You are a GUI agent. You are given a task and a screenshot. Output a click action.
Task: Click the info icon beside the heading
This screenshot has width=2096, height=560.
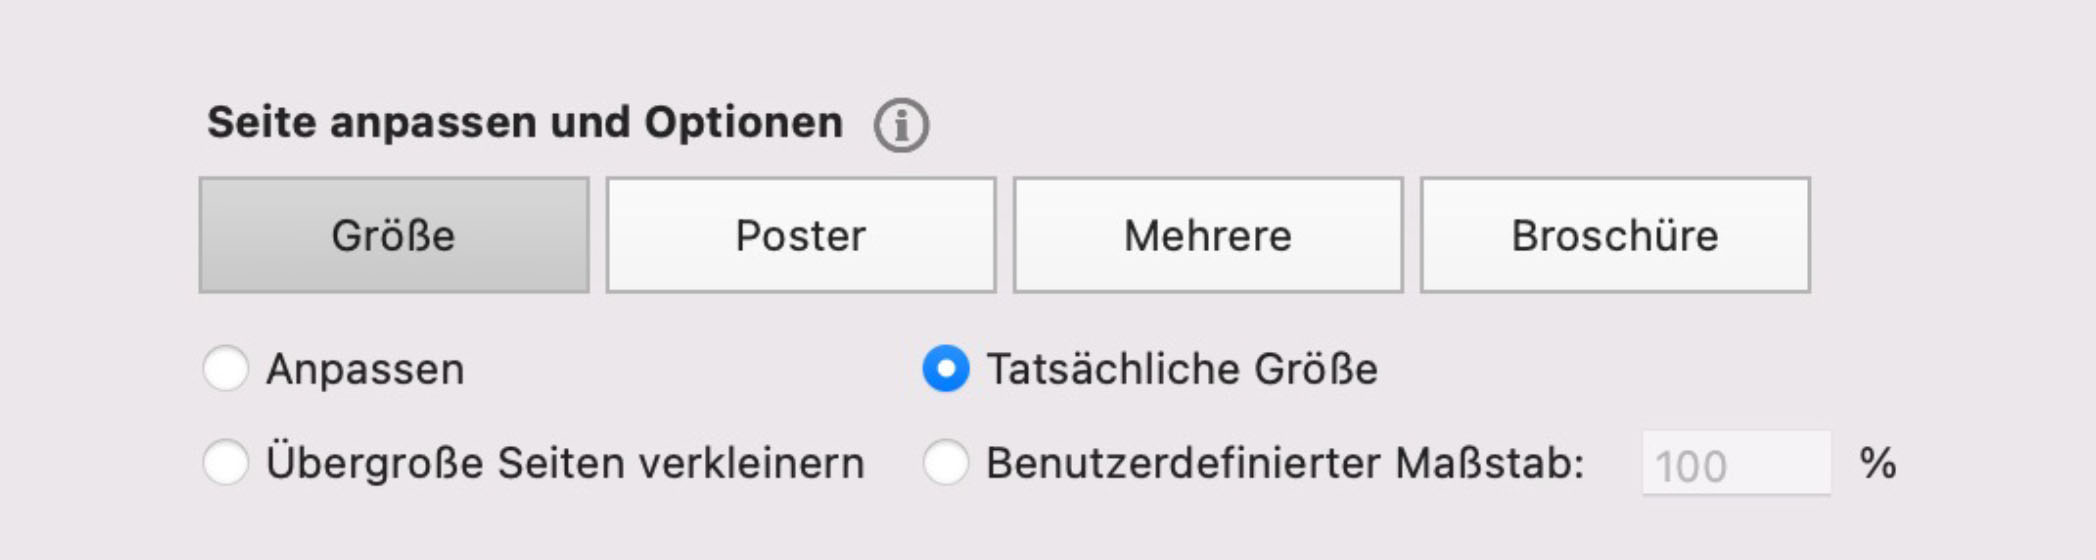(901, 126)
